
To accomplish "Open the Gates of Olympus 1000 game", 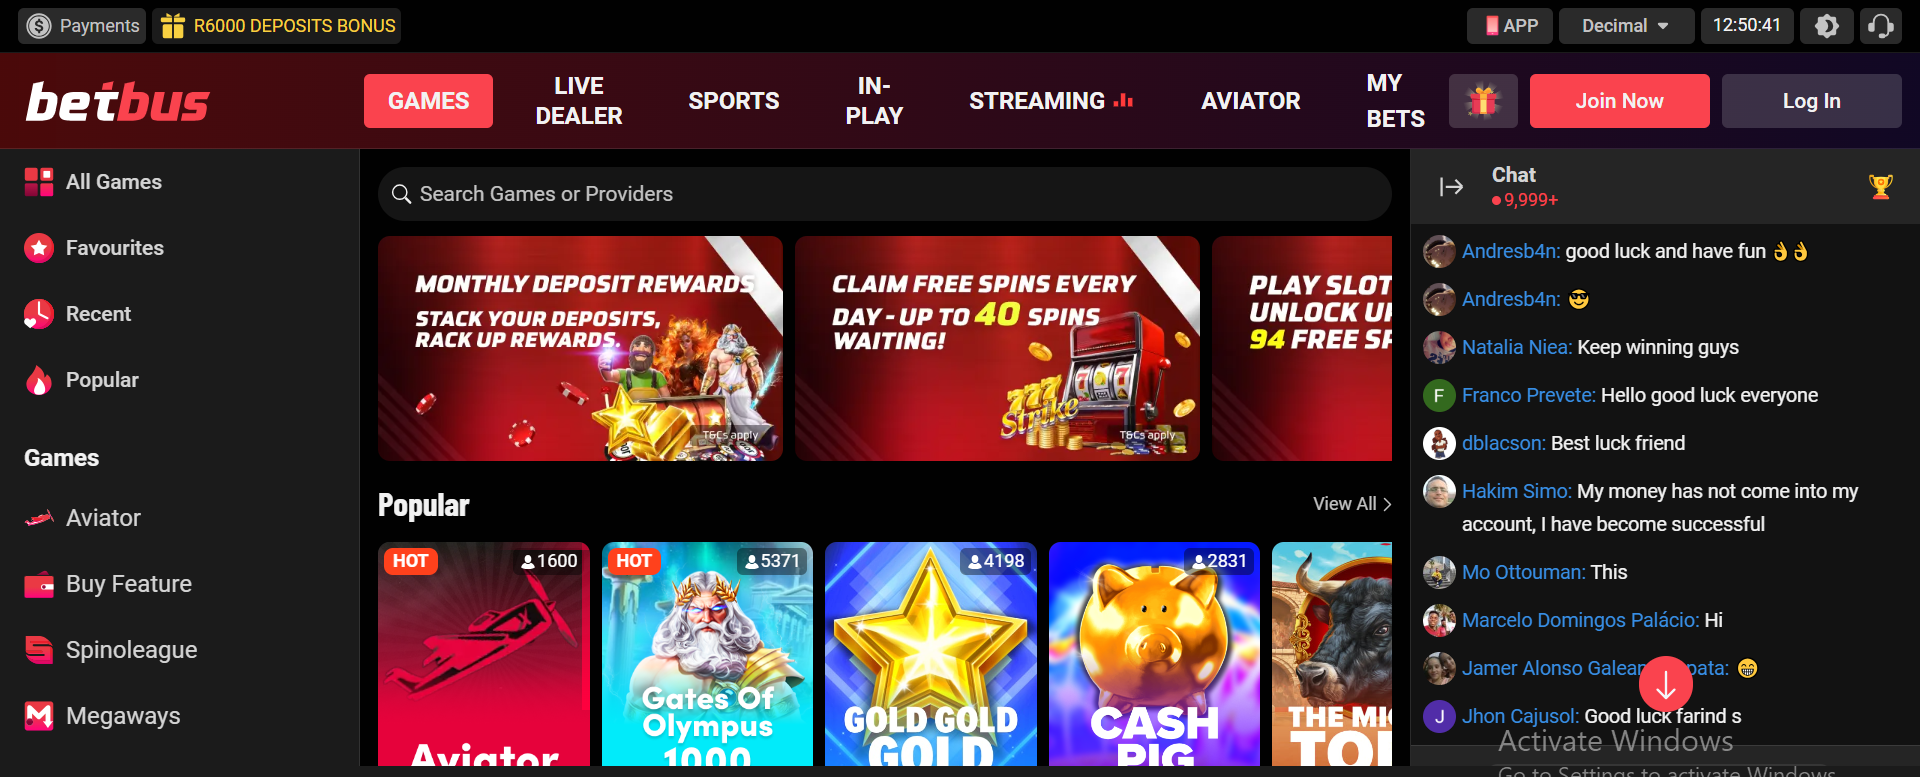I will tap(707, 654).
